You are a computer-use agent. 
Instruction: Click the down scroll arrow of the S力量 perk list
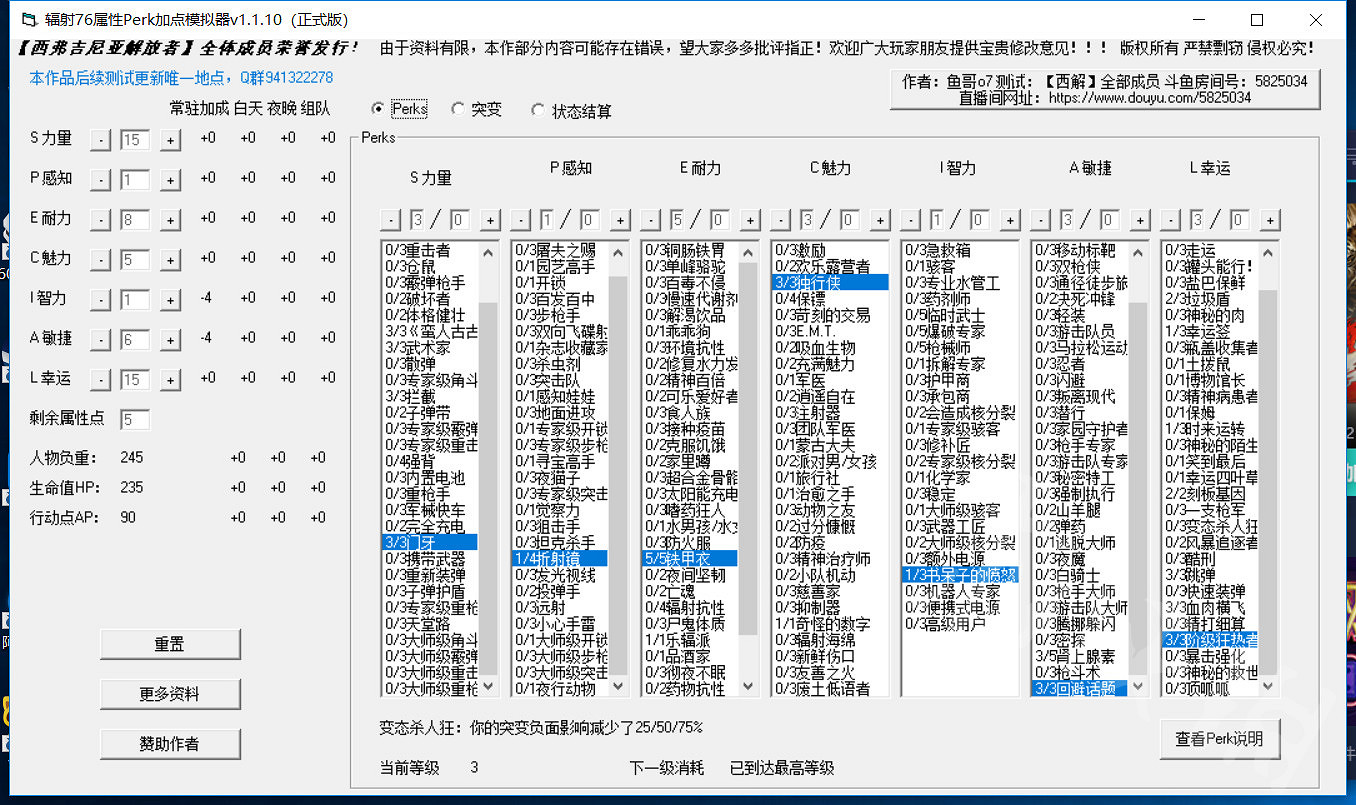pyautogui.click(x=487, y=688)
